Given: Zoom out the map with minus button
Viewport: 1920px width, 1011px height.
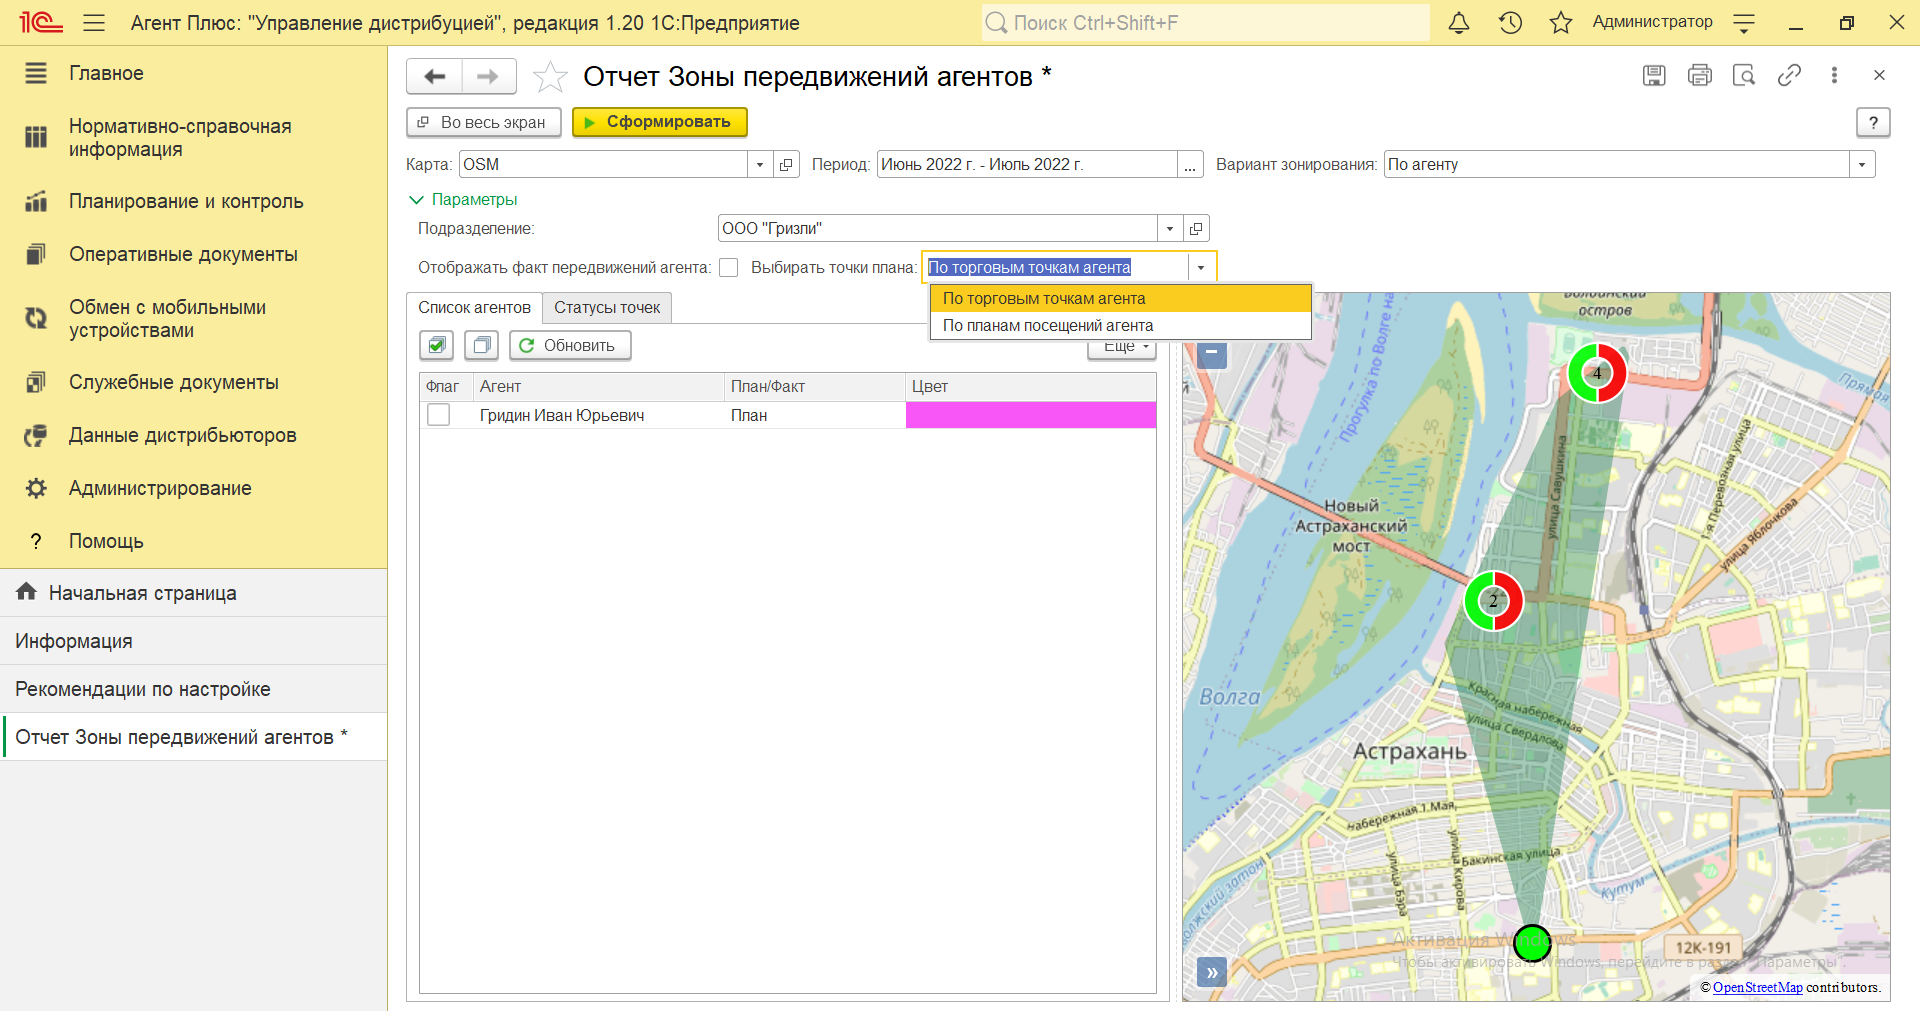Looking at the screenshot, I should pos(1211,352).
